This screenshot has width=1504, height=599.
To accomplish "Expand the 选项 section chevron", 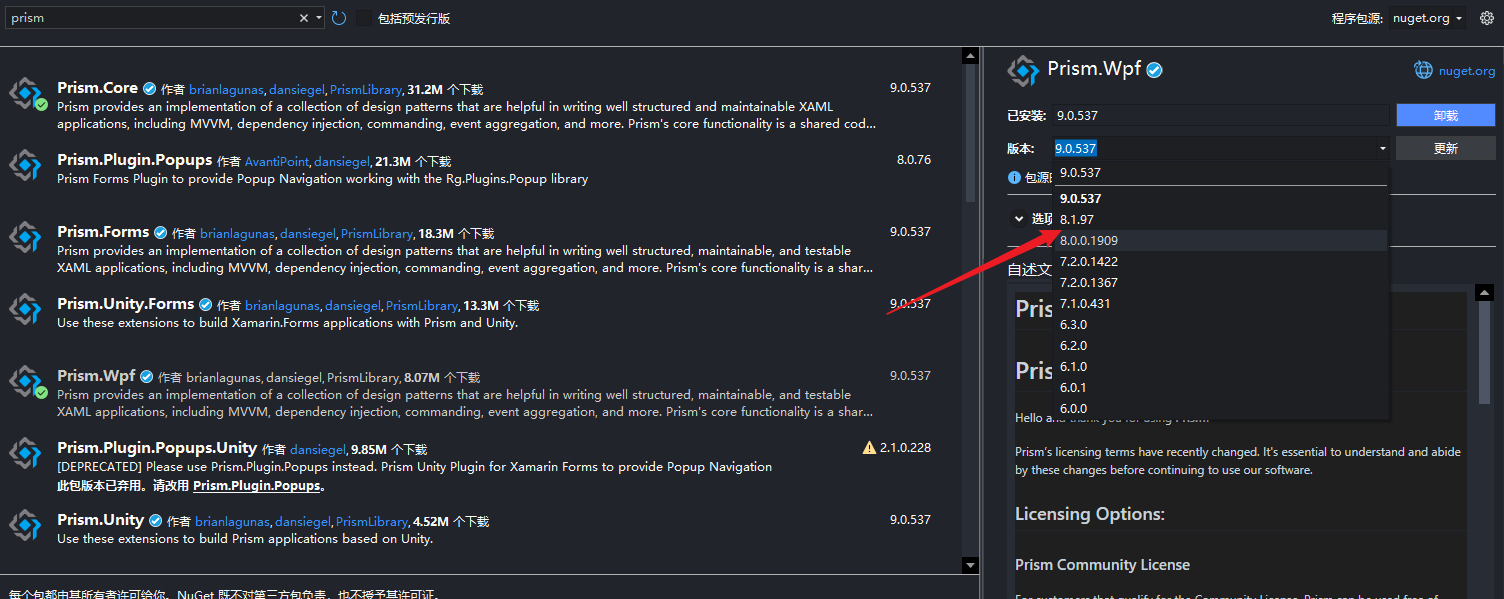I will point(1019,218).
